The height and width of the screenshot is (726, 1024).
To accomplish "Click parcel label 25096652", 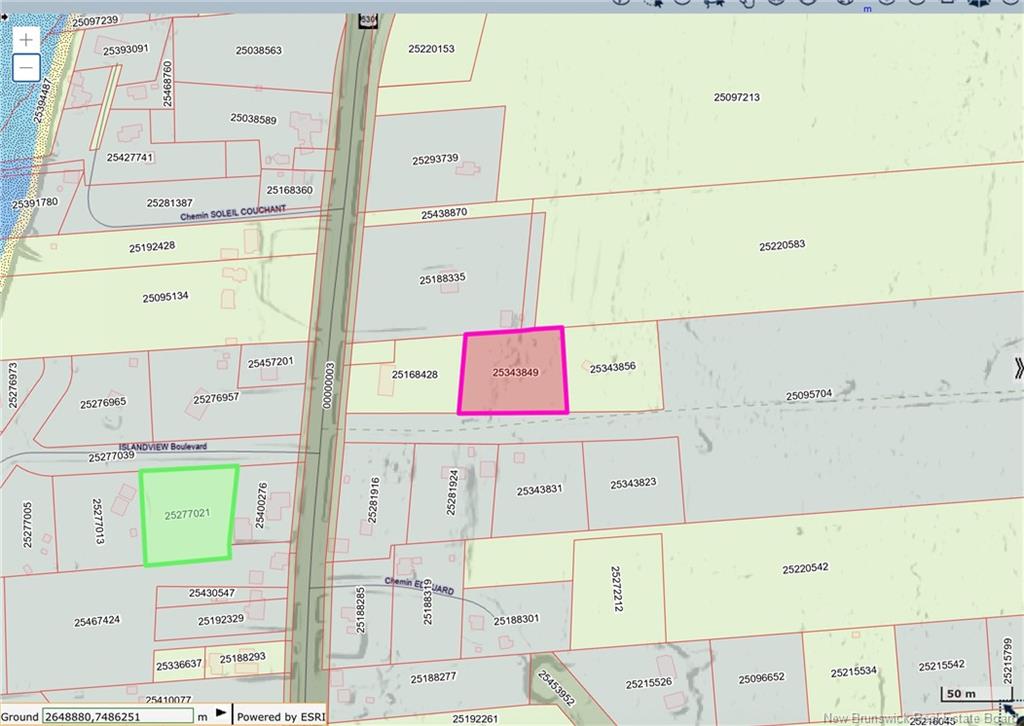I will [761, 678].
